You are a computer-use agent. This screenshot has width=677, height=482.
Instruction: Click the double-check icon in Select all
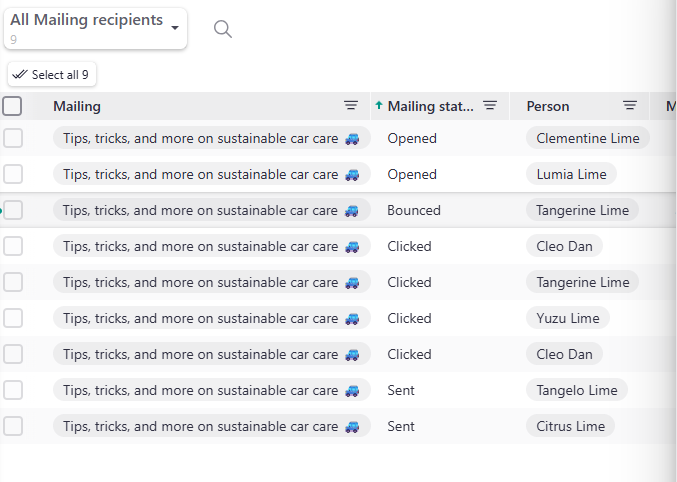click(19, 75)
